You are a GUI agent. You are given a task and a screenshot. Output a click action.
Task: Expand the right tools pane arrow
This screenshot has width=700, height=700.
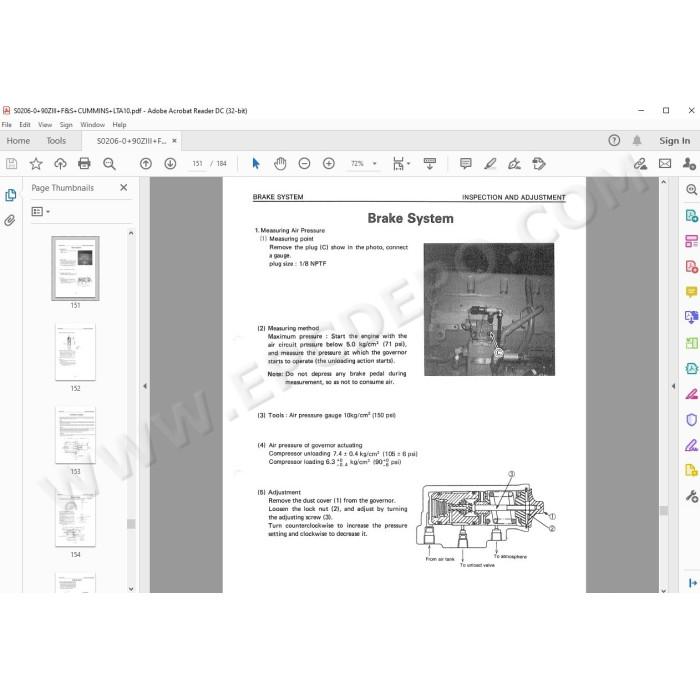(692, 583)
